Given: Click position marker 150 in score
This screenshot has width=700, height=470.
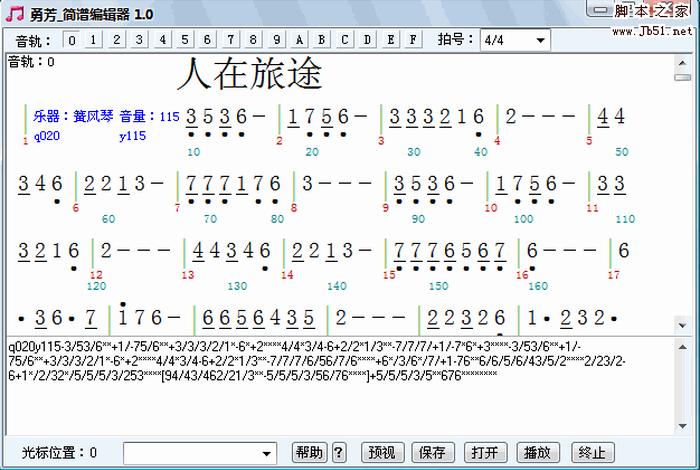Looking at the screenshot, I should 438,286.
